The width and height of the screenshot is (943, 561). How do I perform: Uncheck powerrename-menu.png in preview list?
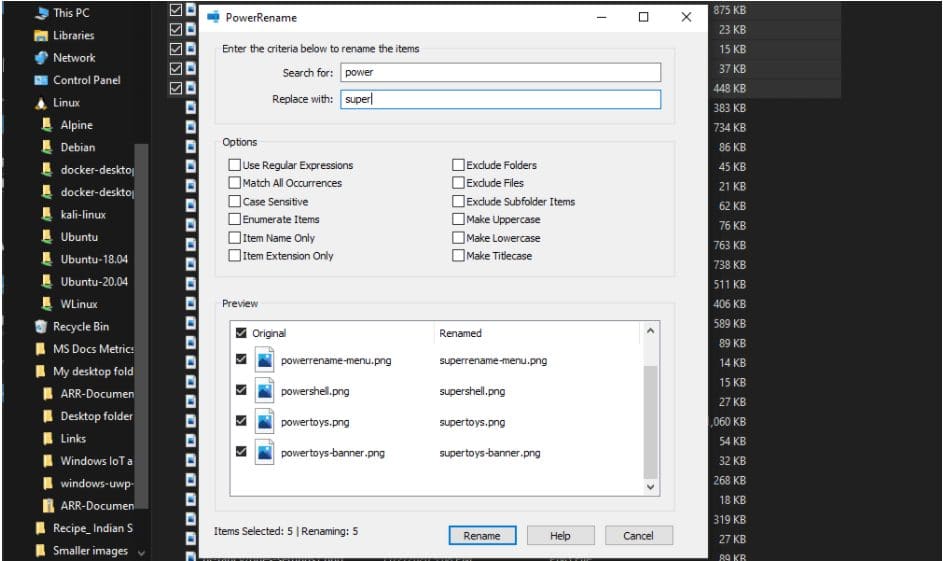pos(241,359)
